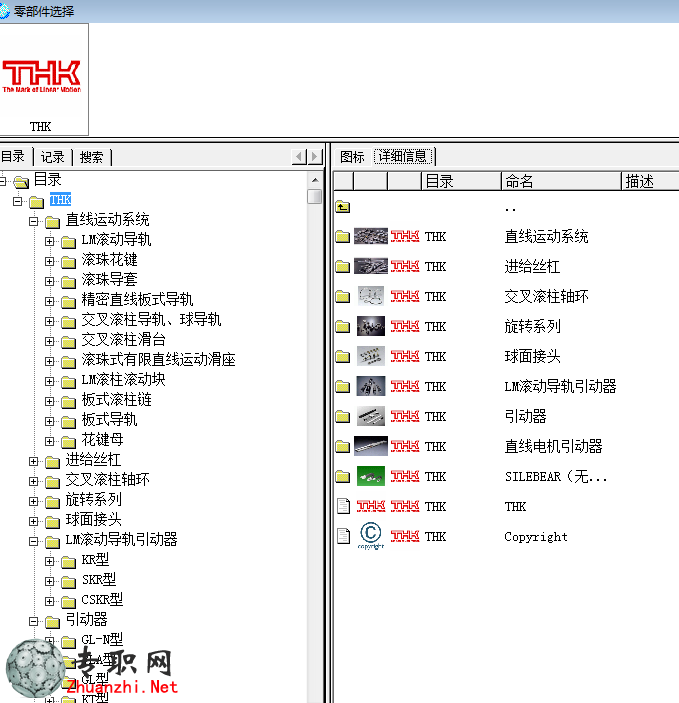Click the 直线电机引动器 product thumbnail in list
Screen dimensions: 679x703
click(x=370, y=446)
